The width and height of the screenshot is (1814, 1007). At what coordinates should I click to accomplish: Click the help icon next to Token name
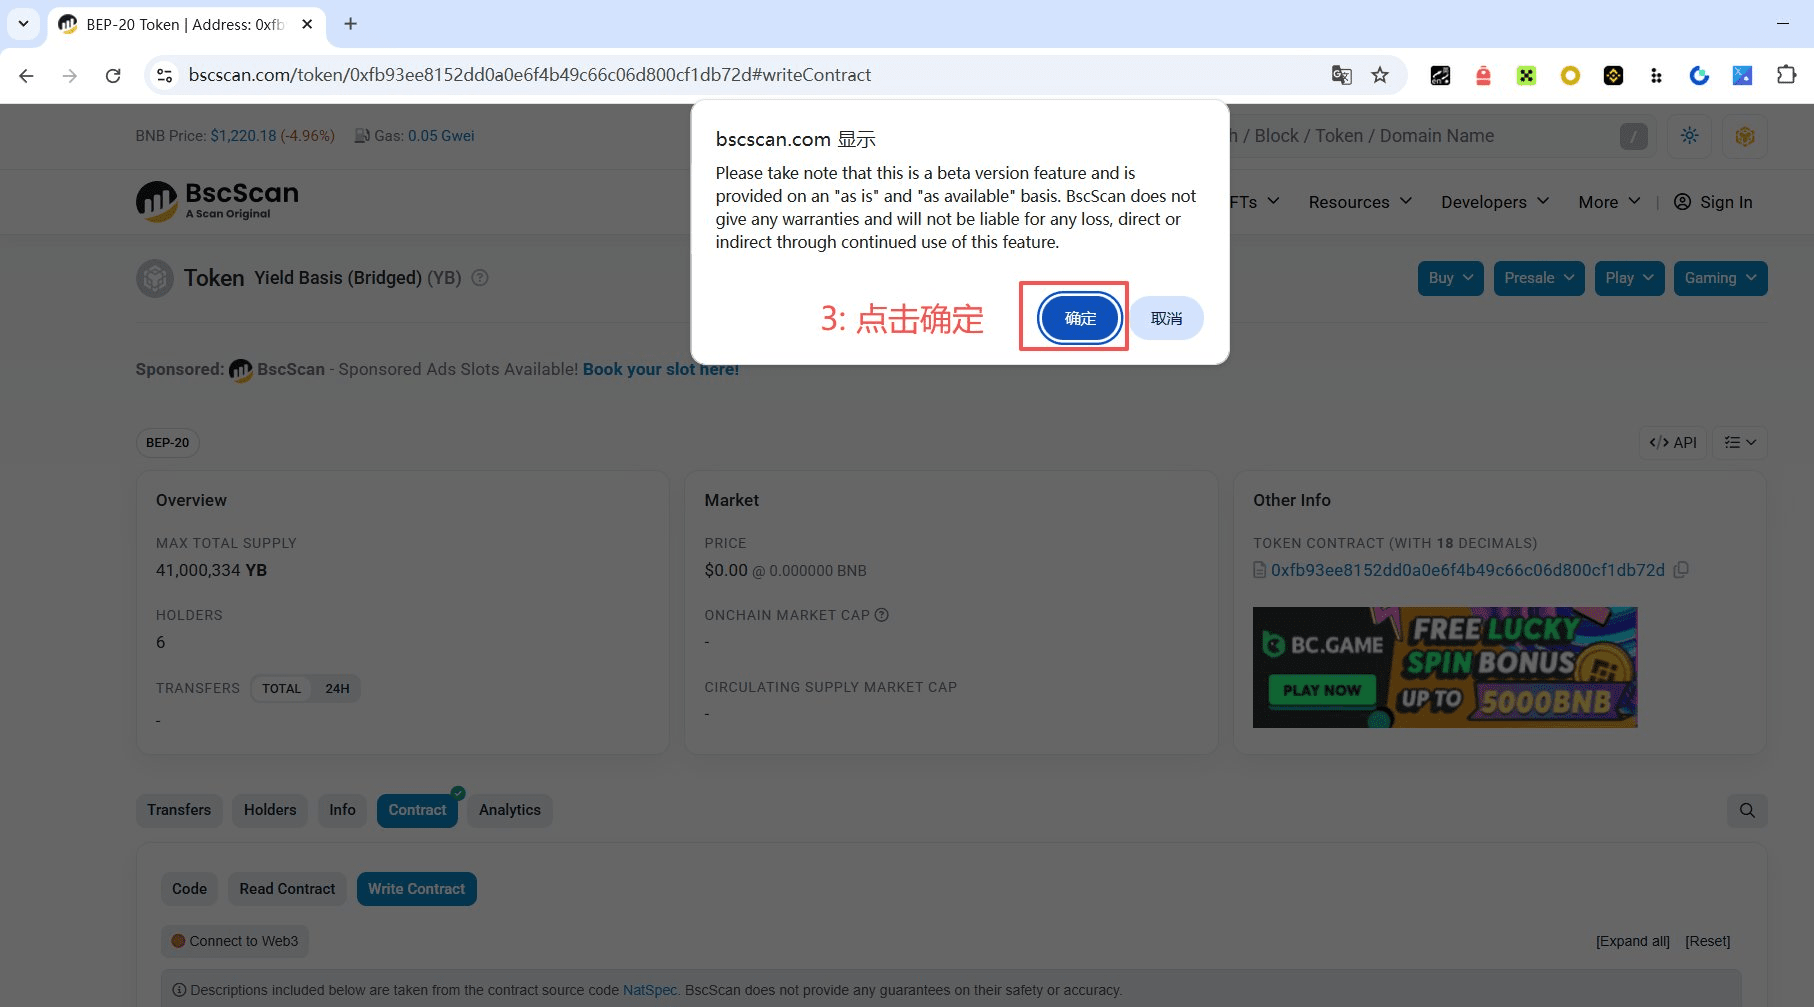[480, 278]
